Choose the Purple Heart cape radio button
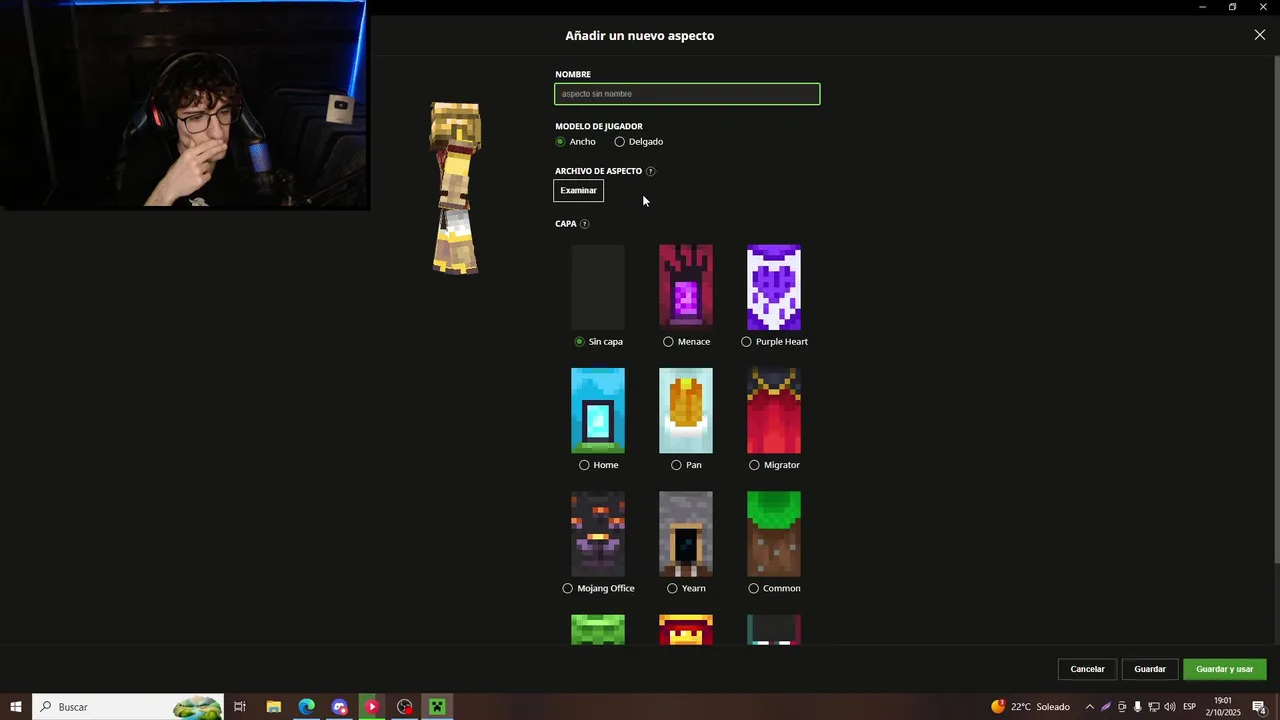This screenshot has height=720, width=1280. pos(746,342)
